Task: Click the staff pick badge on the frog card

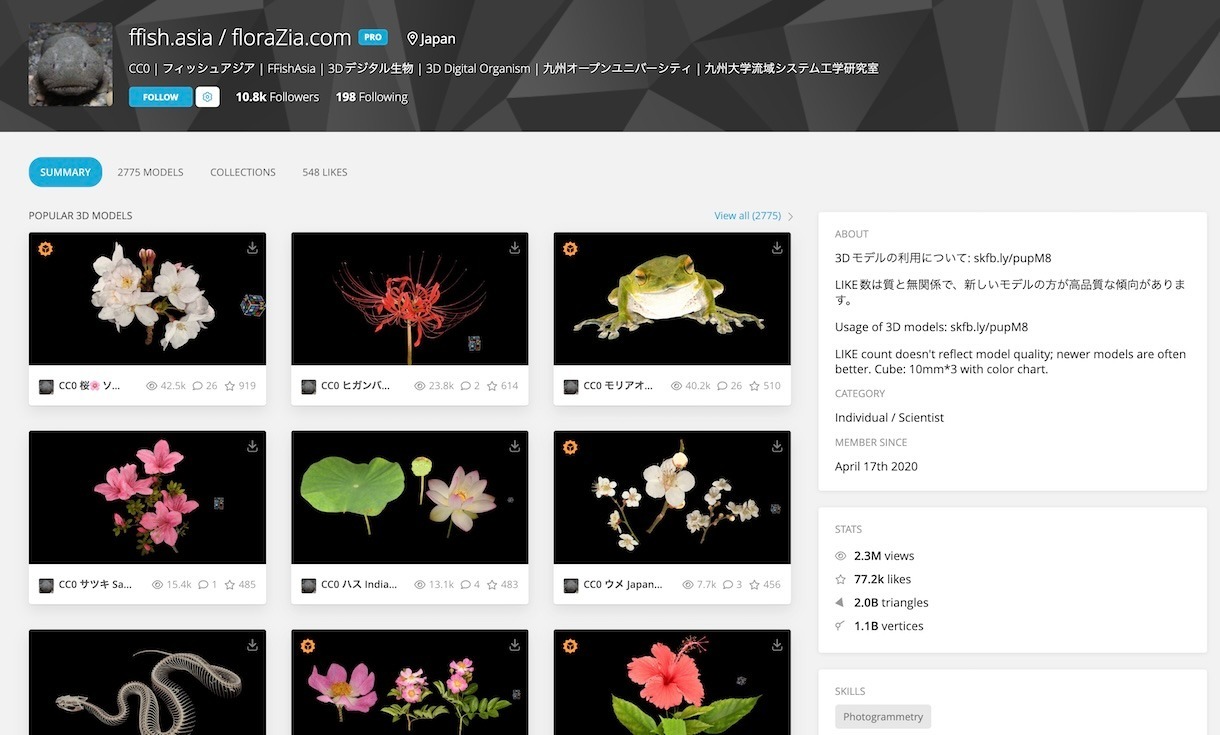Action: 570,248
